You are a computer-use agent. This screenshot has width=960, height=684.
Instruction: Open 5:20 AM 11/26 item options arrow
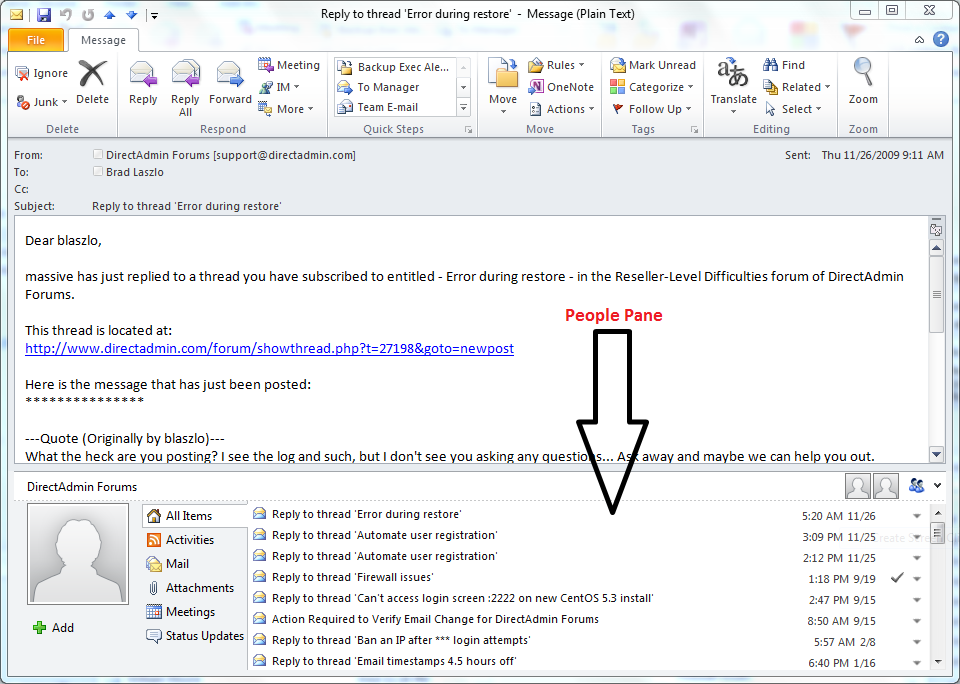pyautogui.click(x=917, y=516)
